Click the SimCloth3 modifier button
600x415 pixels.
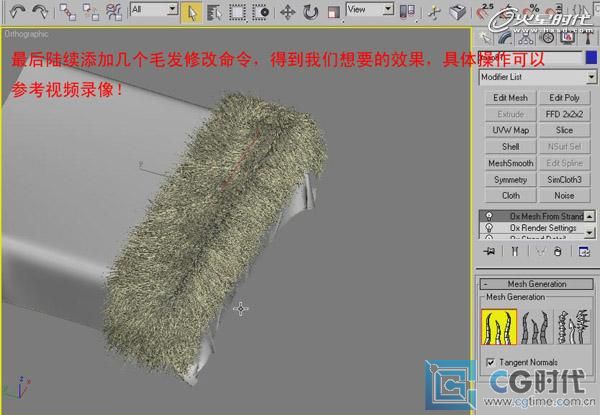coord(564,179)
